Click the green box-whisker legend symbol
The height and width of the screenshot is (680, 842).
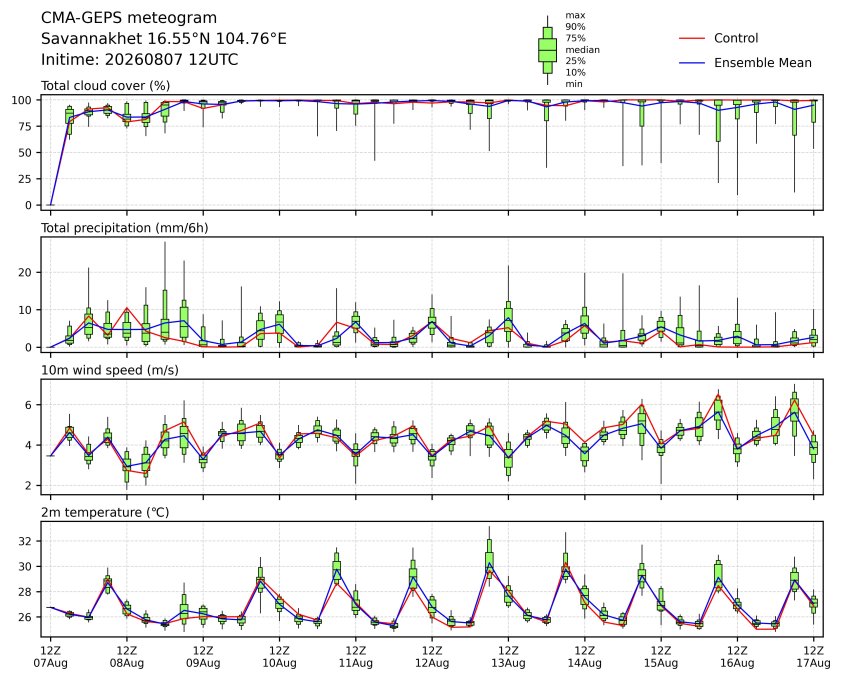coord(547,50)
